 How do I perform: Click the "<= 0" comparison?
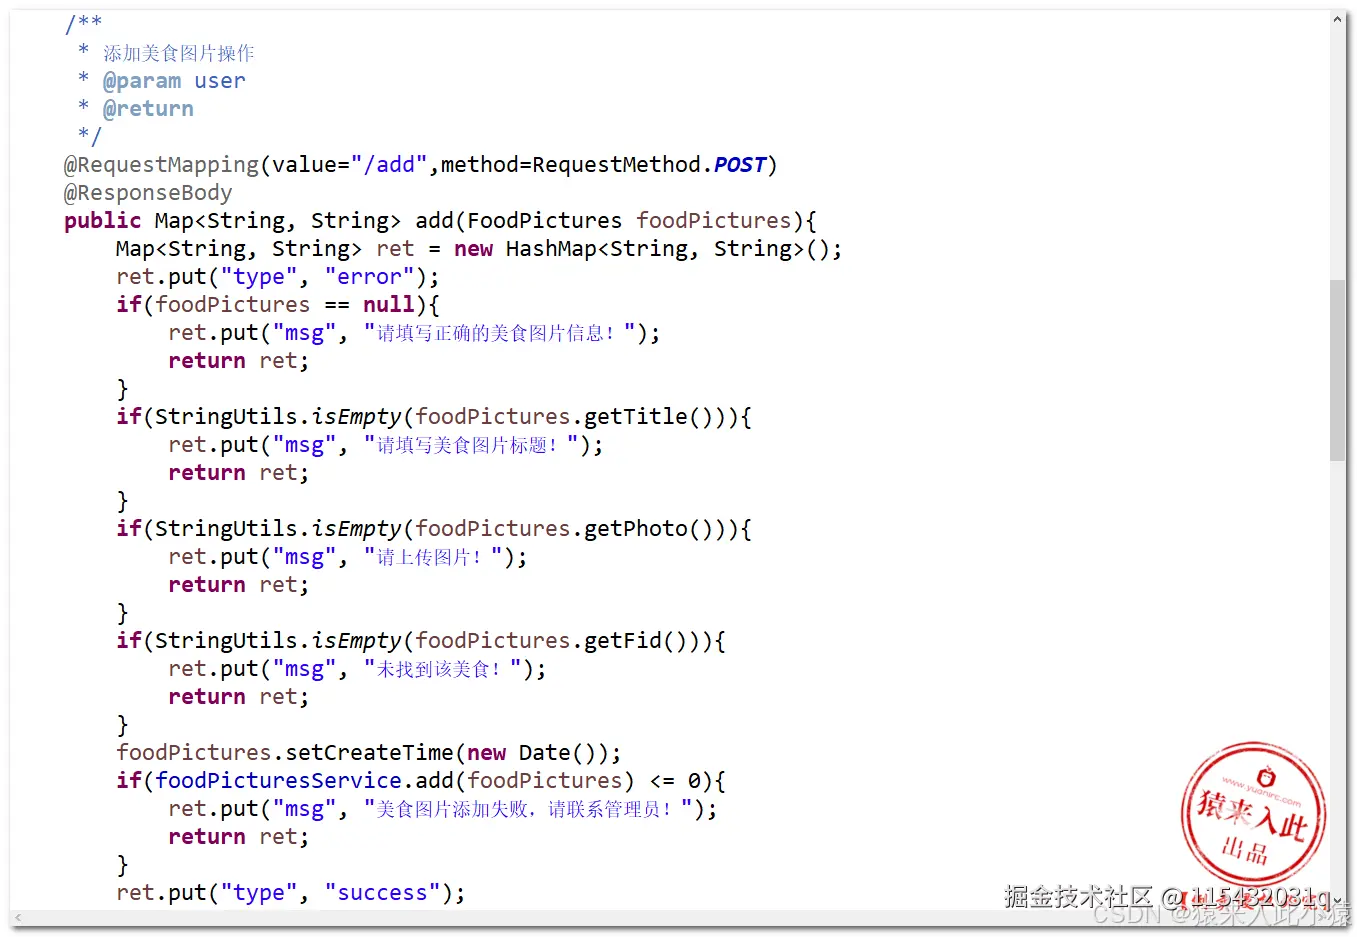pyautogui.click(x=675, y=781)
